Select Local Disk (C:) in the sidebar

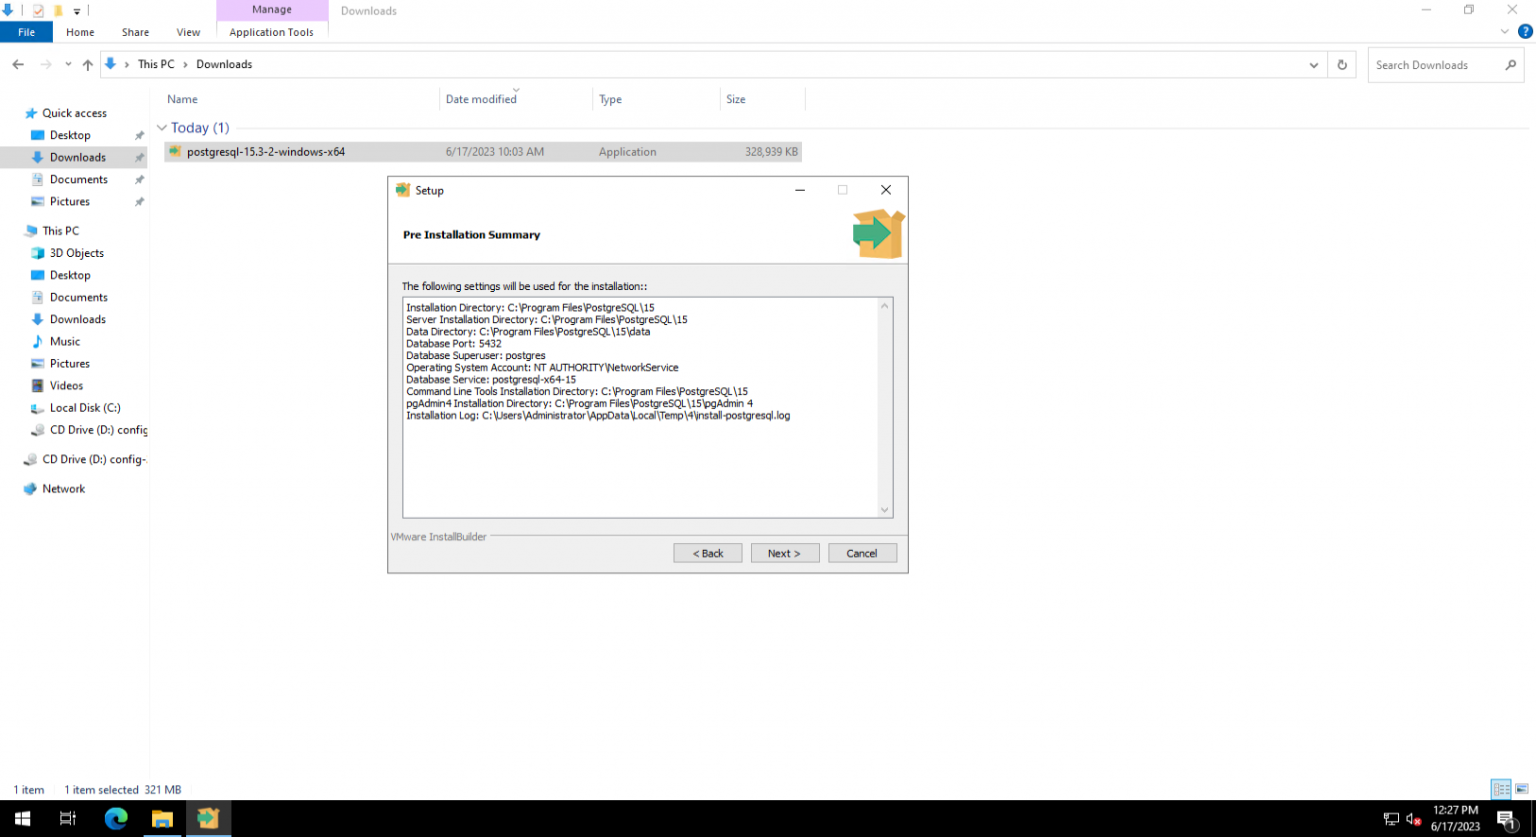click(85, 408)
